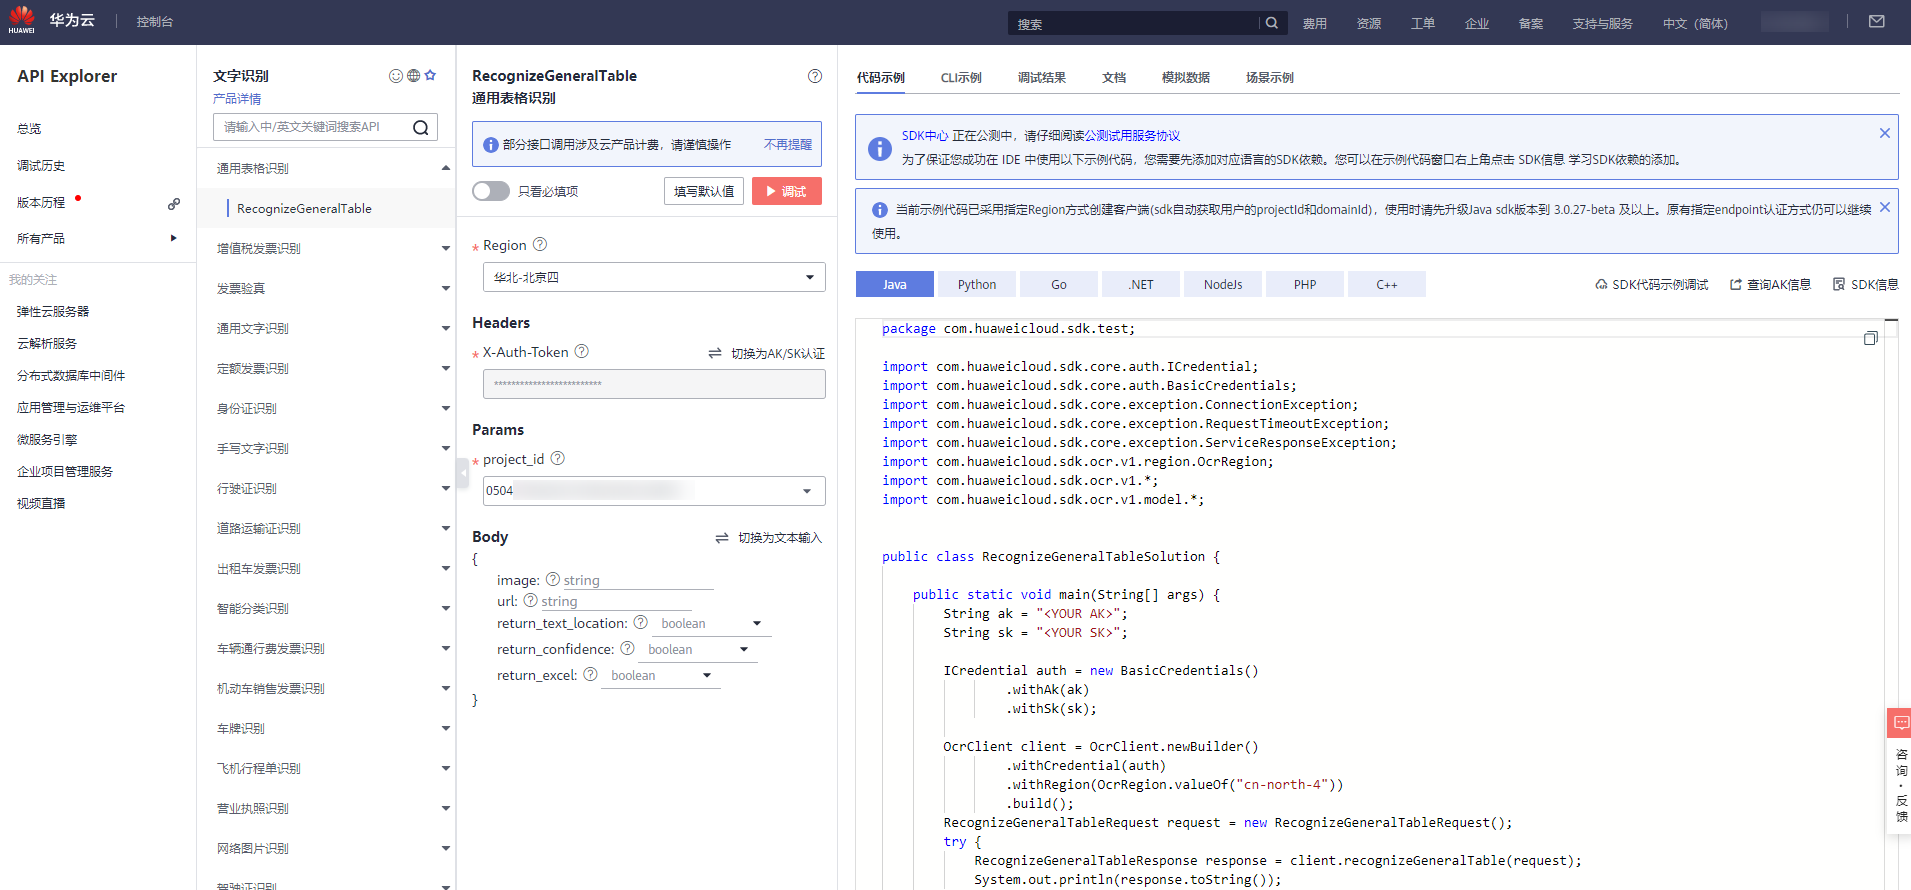Expand 身份证识别 group
This screenshot has height=890, width=1911.
click(x=326, y=408)
